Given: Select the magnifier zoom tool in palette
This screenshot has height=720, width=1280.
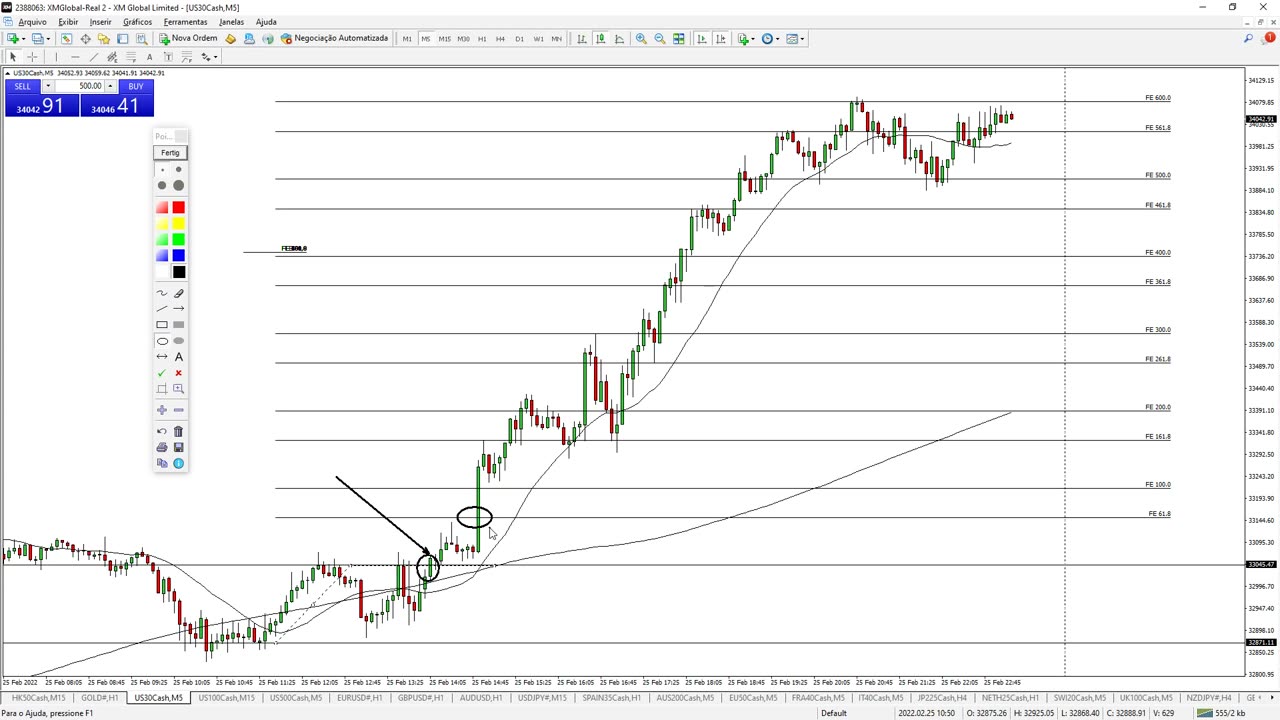Looking at the screenshot, I should [x=178, y=389].
